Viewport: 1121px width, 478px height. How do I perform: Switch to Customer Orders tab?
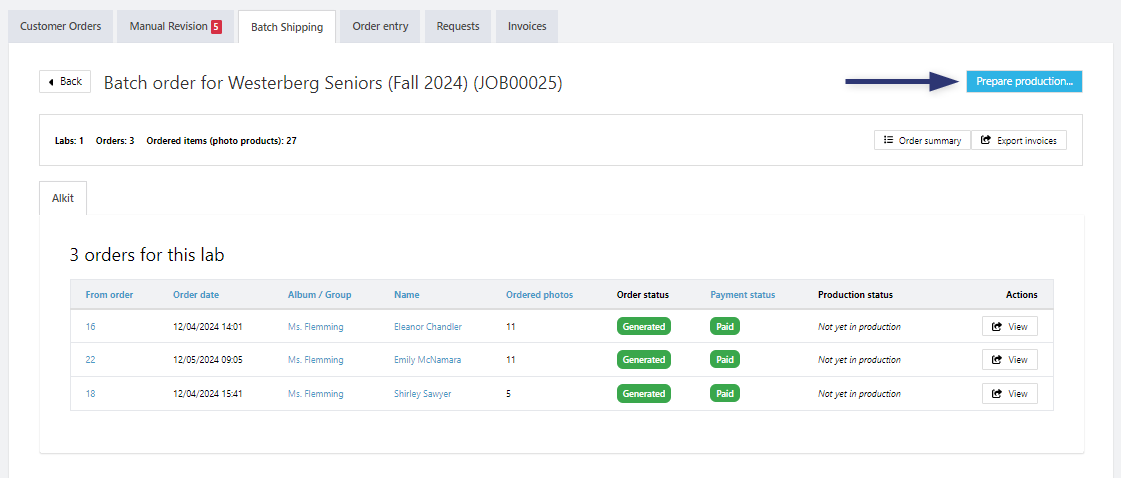tap(61, 26)
